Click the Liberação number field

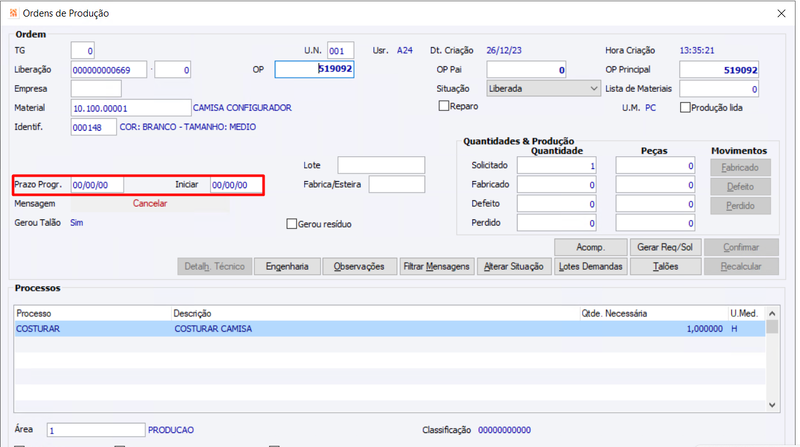(109, 70)
